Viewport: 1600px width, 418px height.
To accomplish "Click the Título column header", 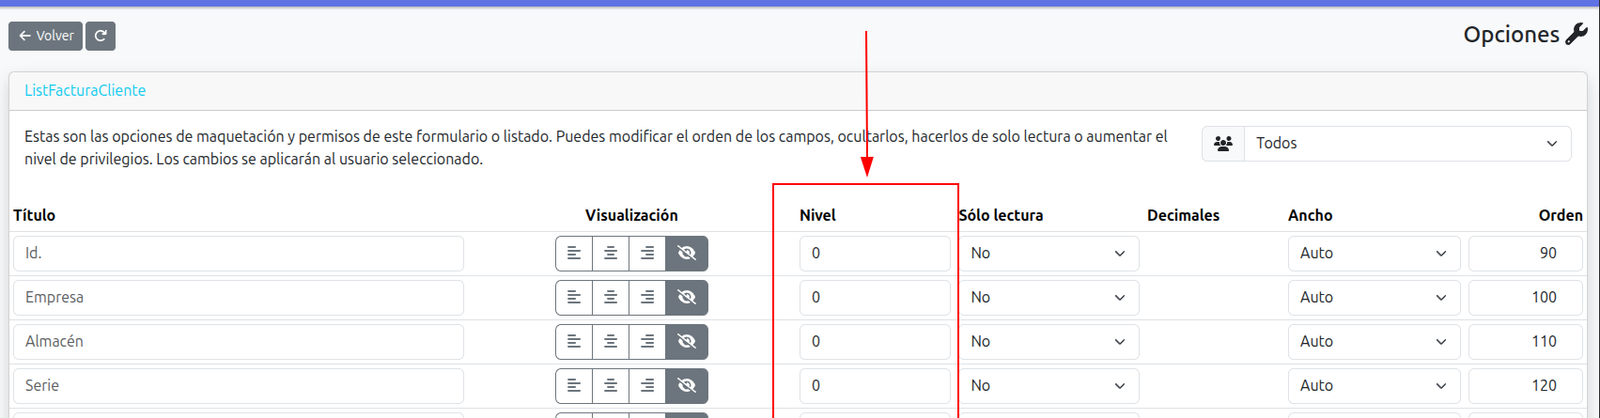I will [34, 215].
